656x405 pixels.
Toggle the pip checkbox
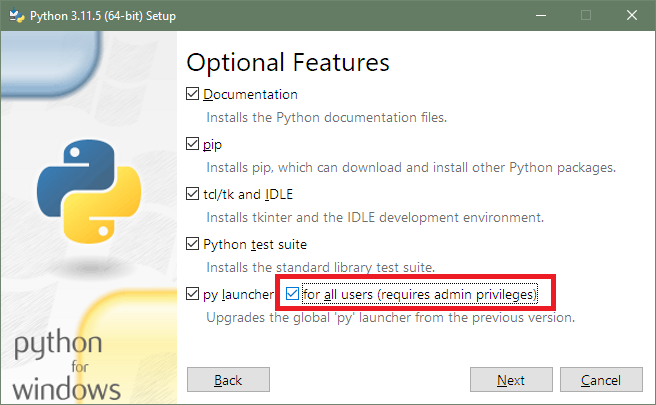click(x=193, y=145)
